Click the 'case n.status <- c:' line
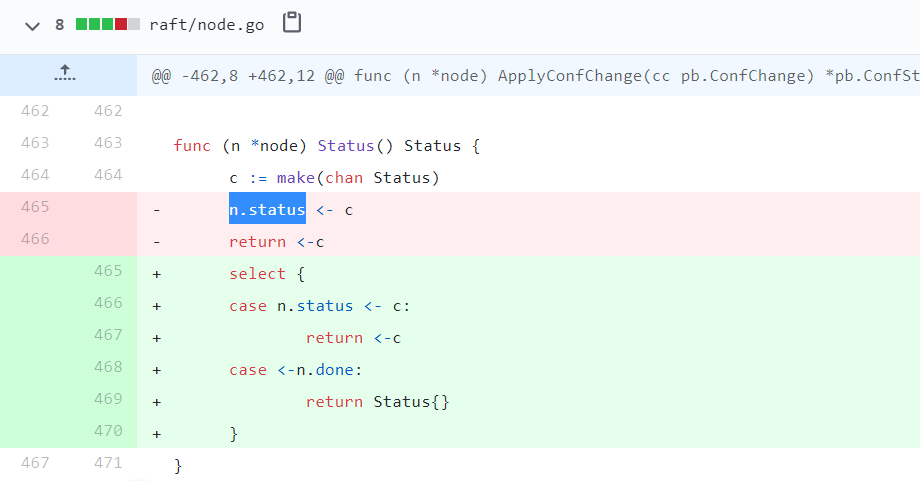The image size is (920, 481). [320, 305]
